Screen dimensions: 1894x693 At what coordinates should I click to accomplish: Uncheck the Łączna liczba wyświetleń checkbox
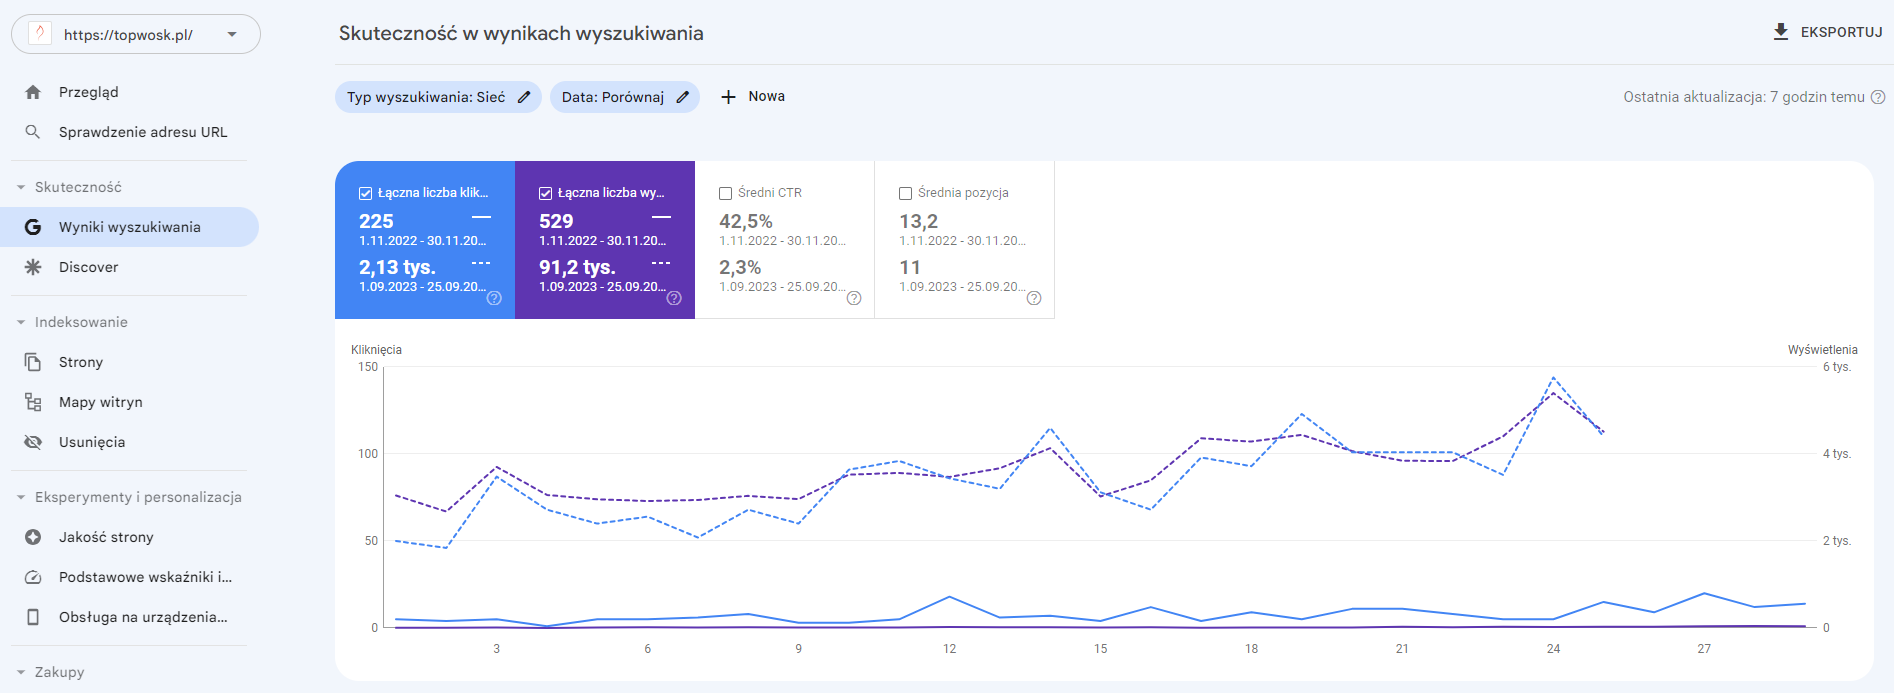tap(546, 193)
